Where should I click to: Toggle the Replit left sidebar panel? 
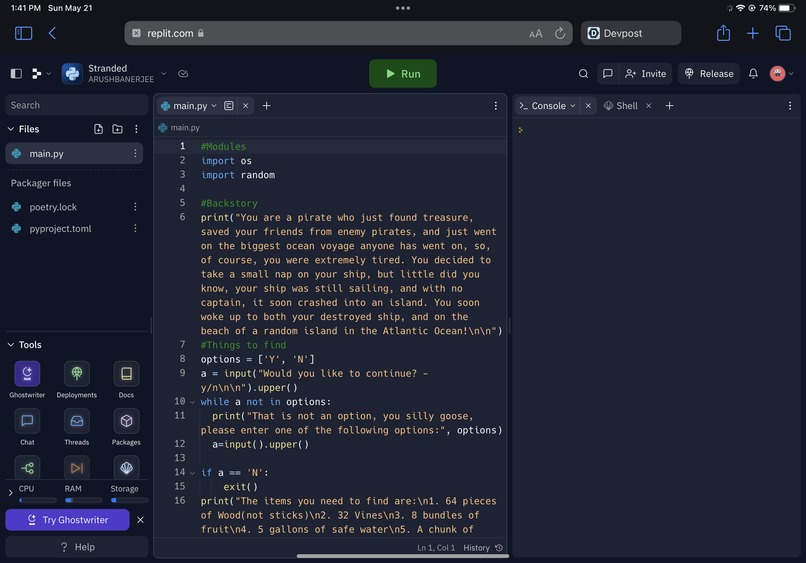16,74
